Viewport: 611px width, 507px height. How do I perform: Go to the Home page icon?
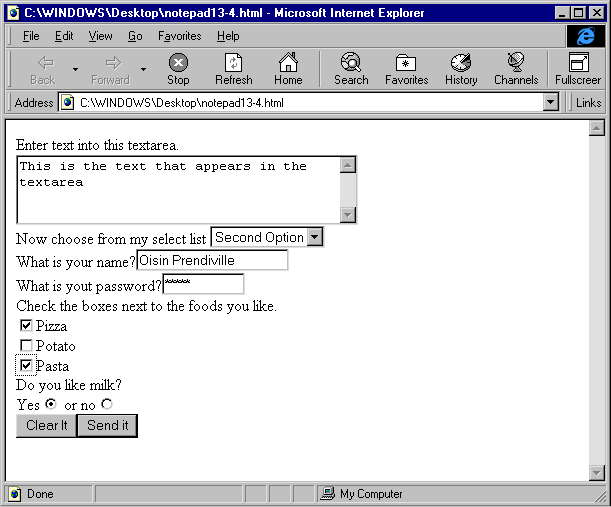pos(288,62)
